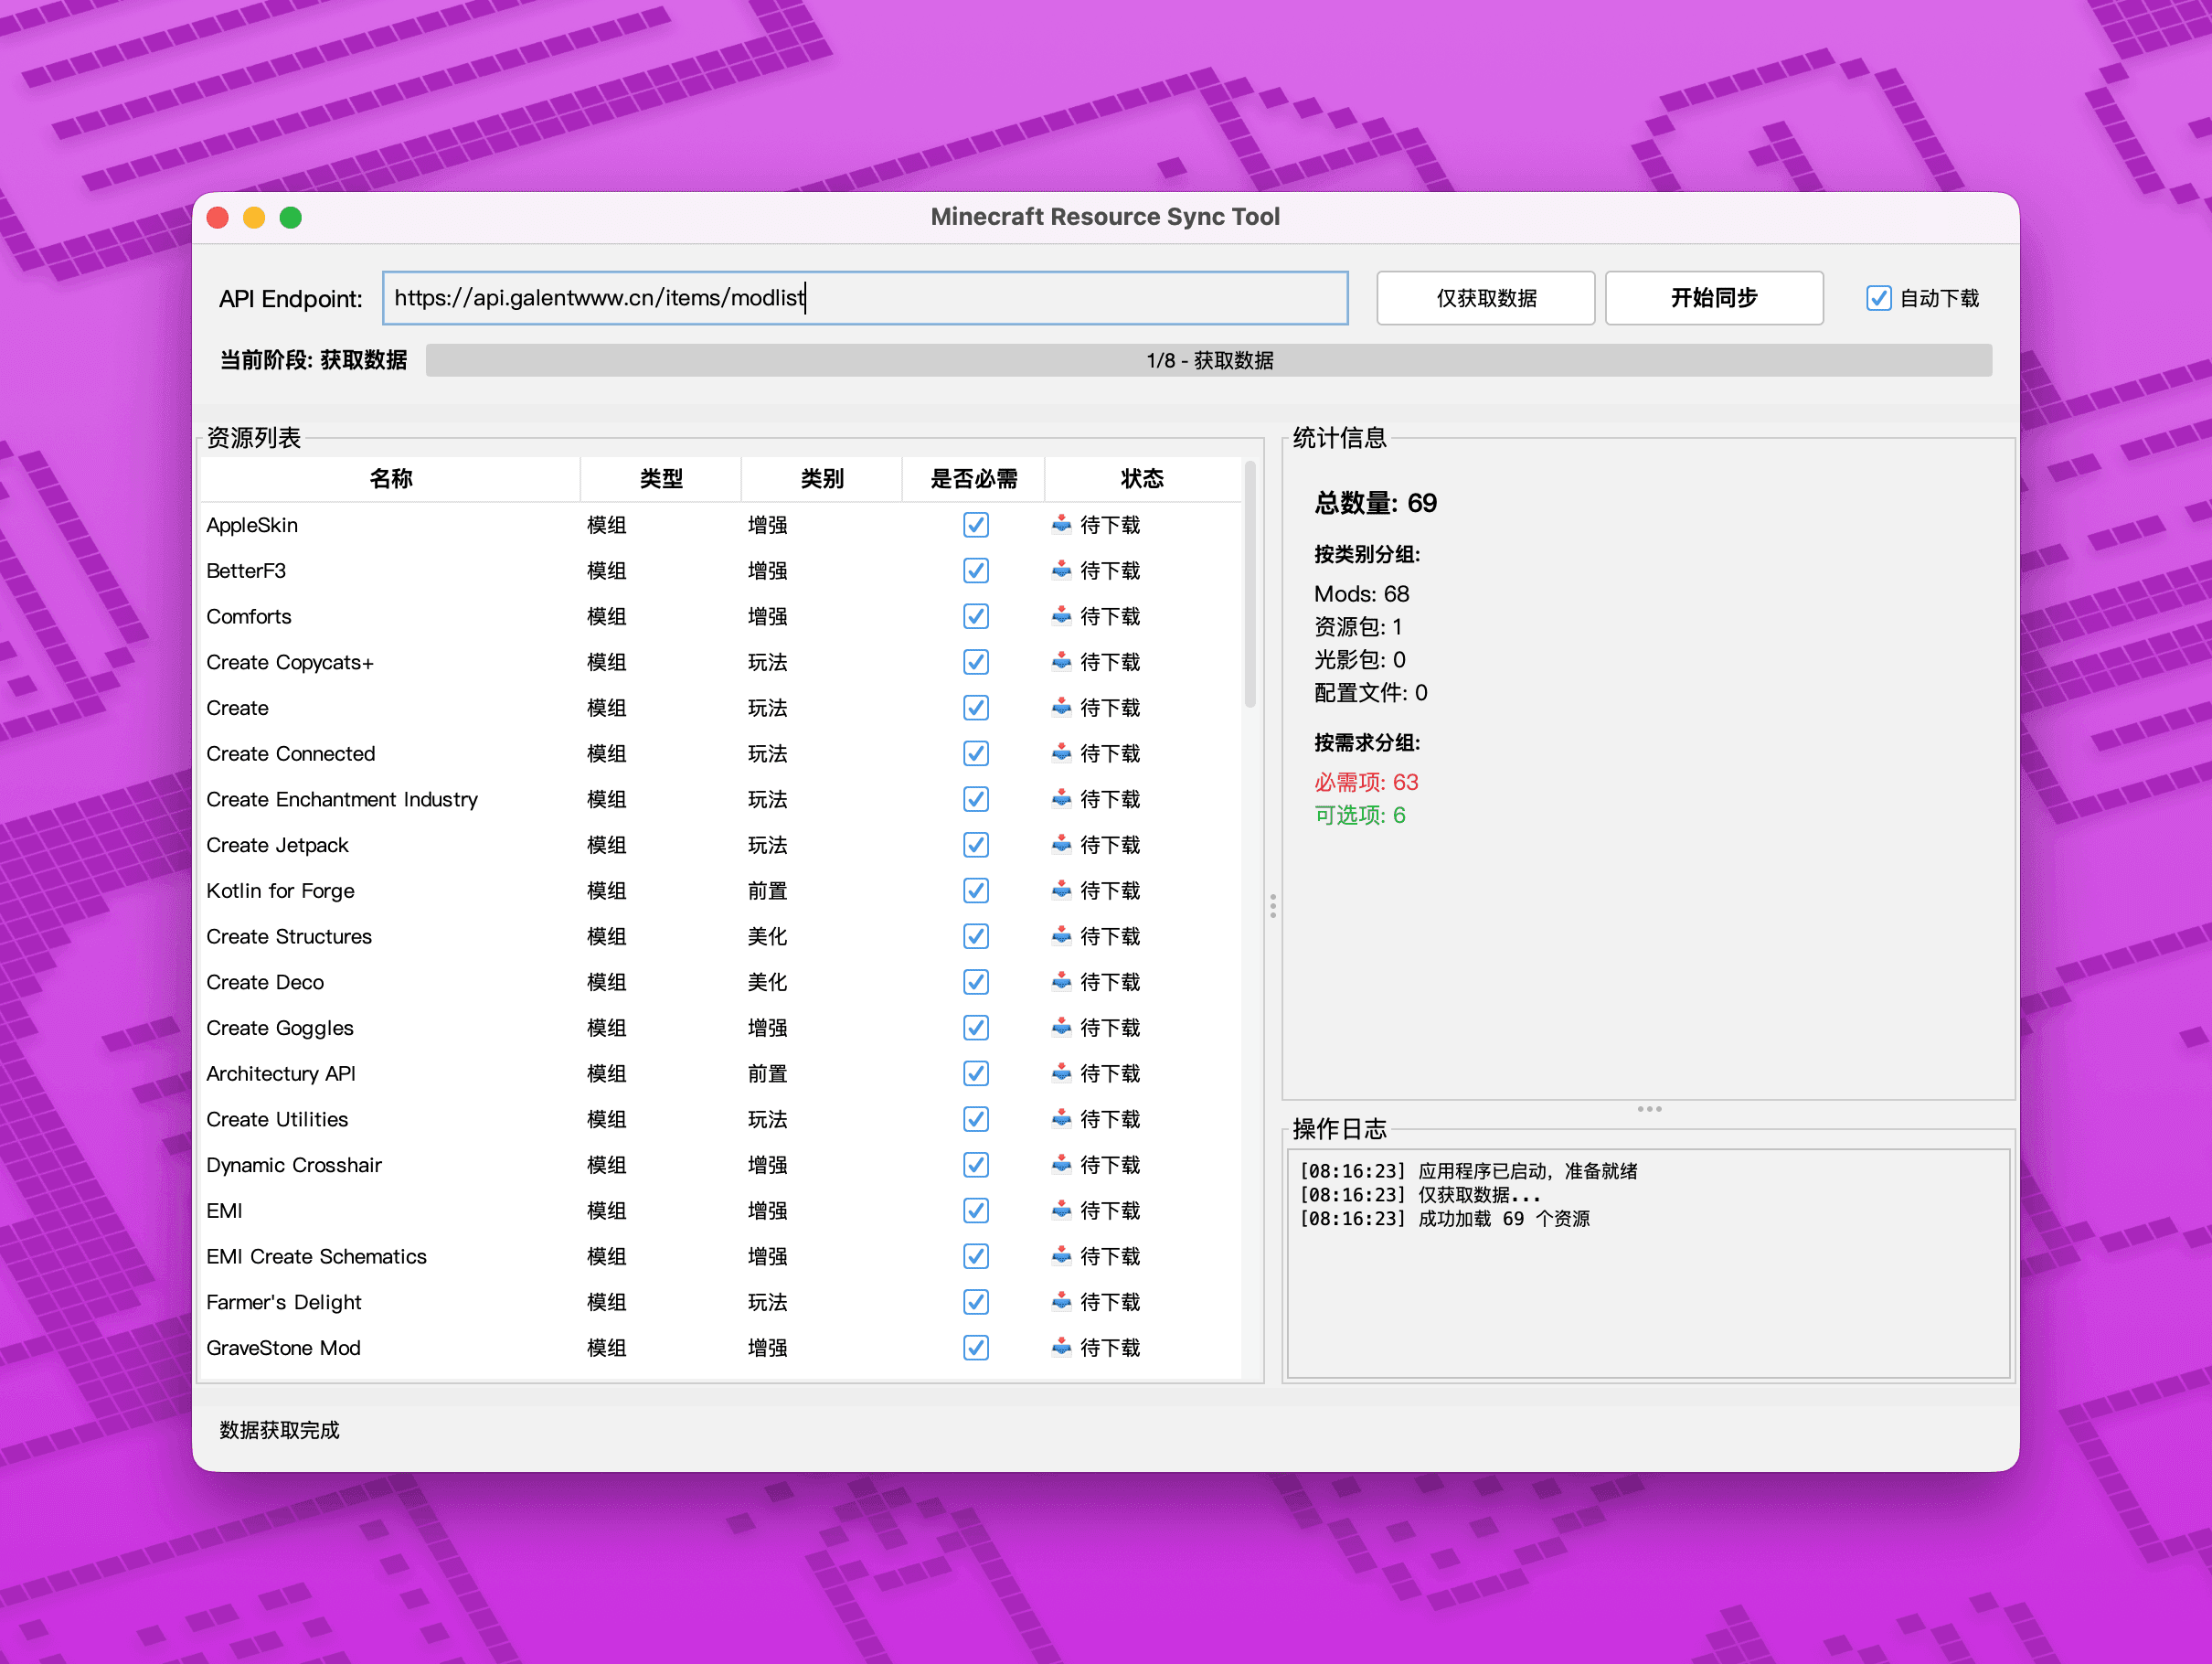Click the 1/8 获取数据 progress bar
Image resolution: width=2212 pixels, height=1664 pixels.
1208,360
